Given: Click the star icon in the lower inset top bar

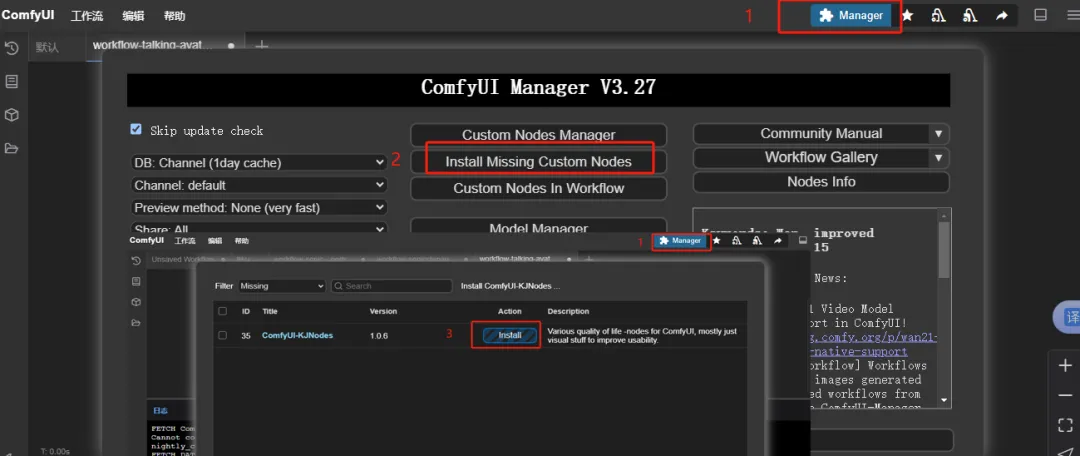Looking at the screenshot, I should pyautogui.click(x=716, y=240).
